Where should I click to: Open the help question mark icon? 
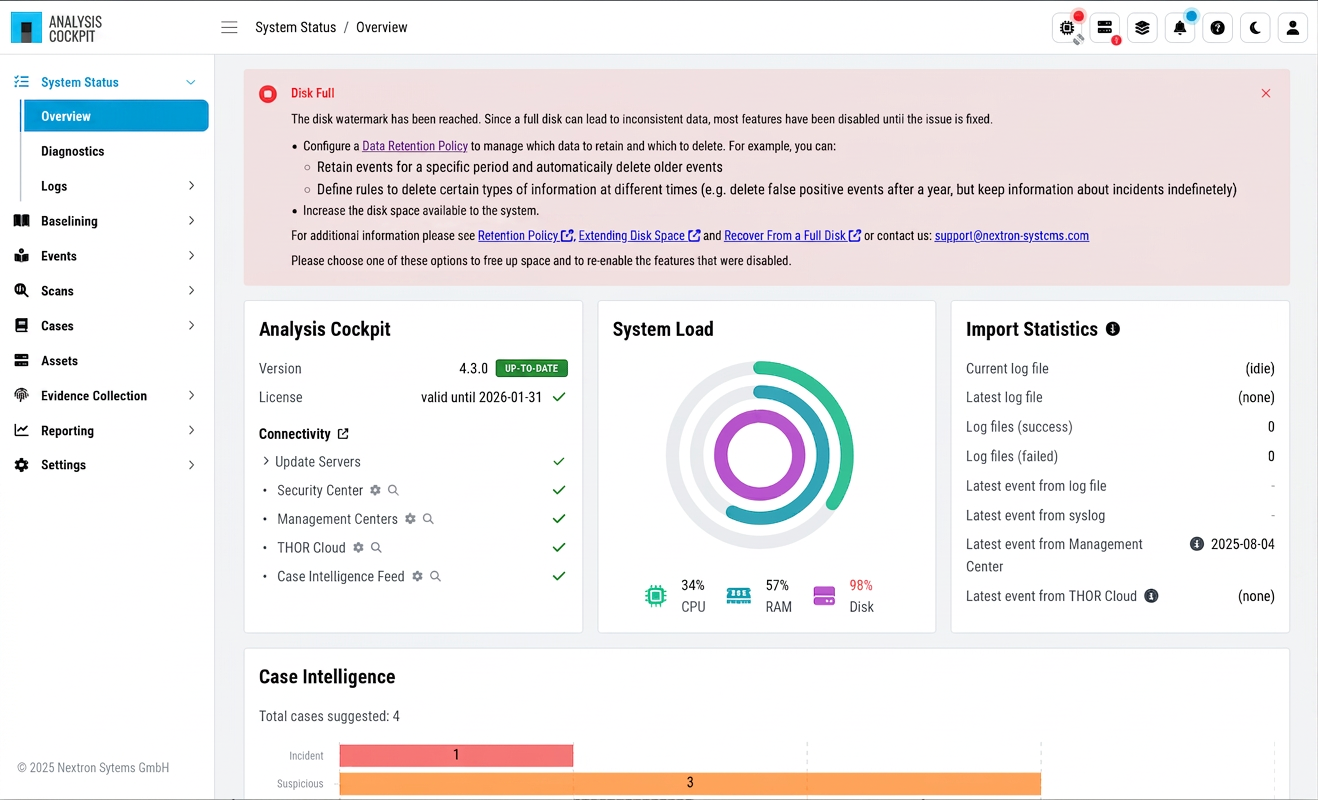point(1217,28)
